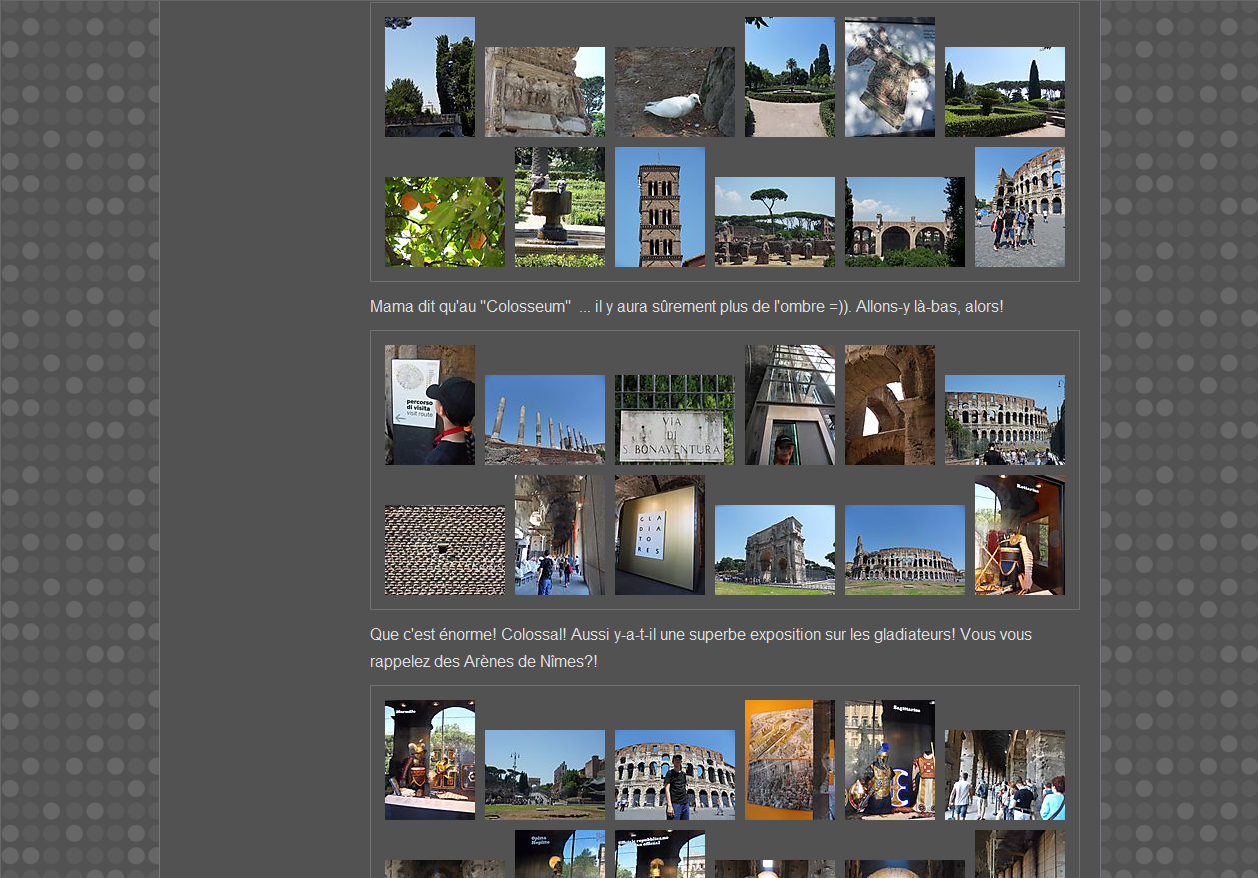Open the row of columns against sky thumbnail

click(x=544, y=420)
